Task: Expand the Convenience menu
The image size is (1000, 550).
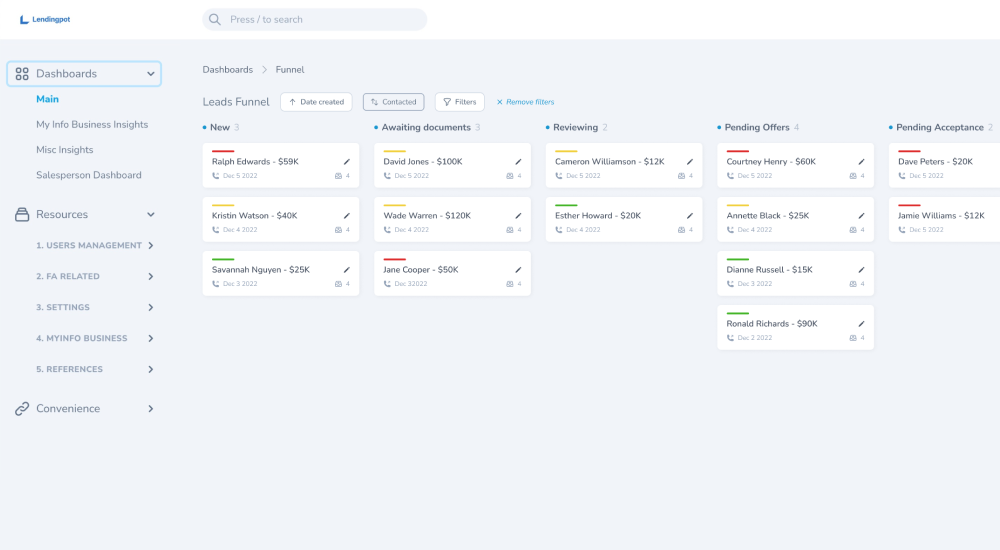Action: [151, 409]
